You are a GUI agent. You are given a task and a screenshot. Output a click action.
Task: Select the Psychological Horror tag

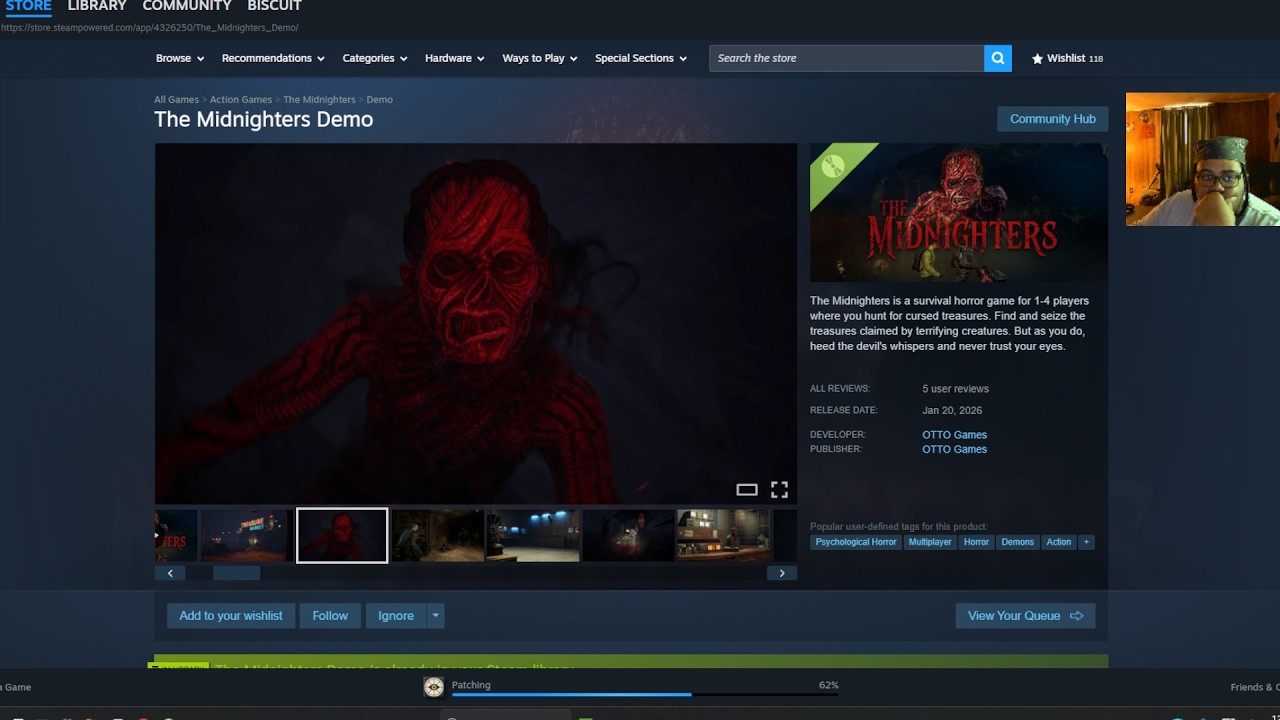856,542
